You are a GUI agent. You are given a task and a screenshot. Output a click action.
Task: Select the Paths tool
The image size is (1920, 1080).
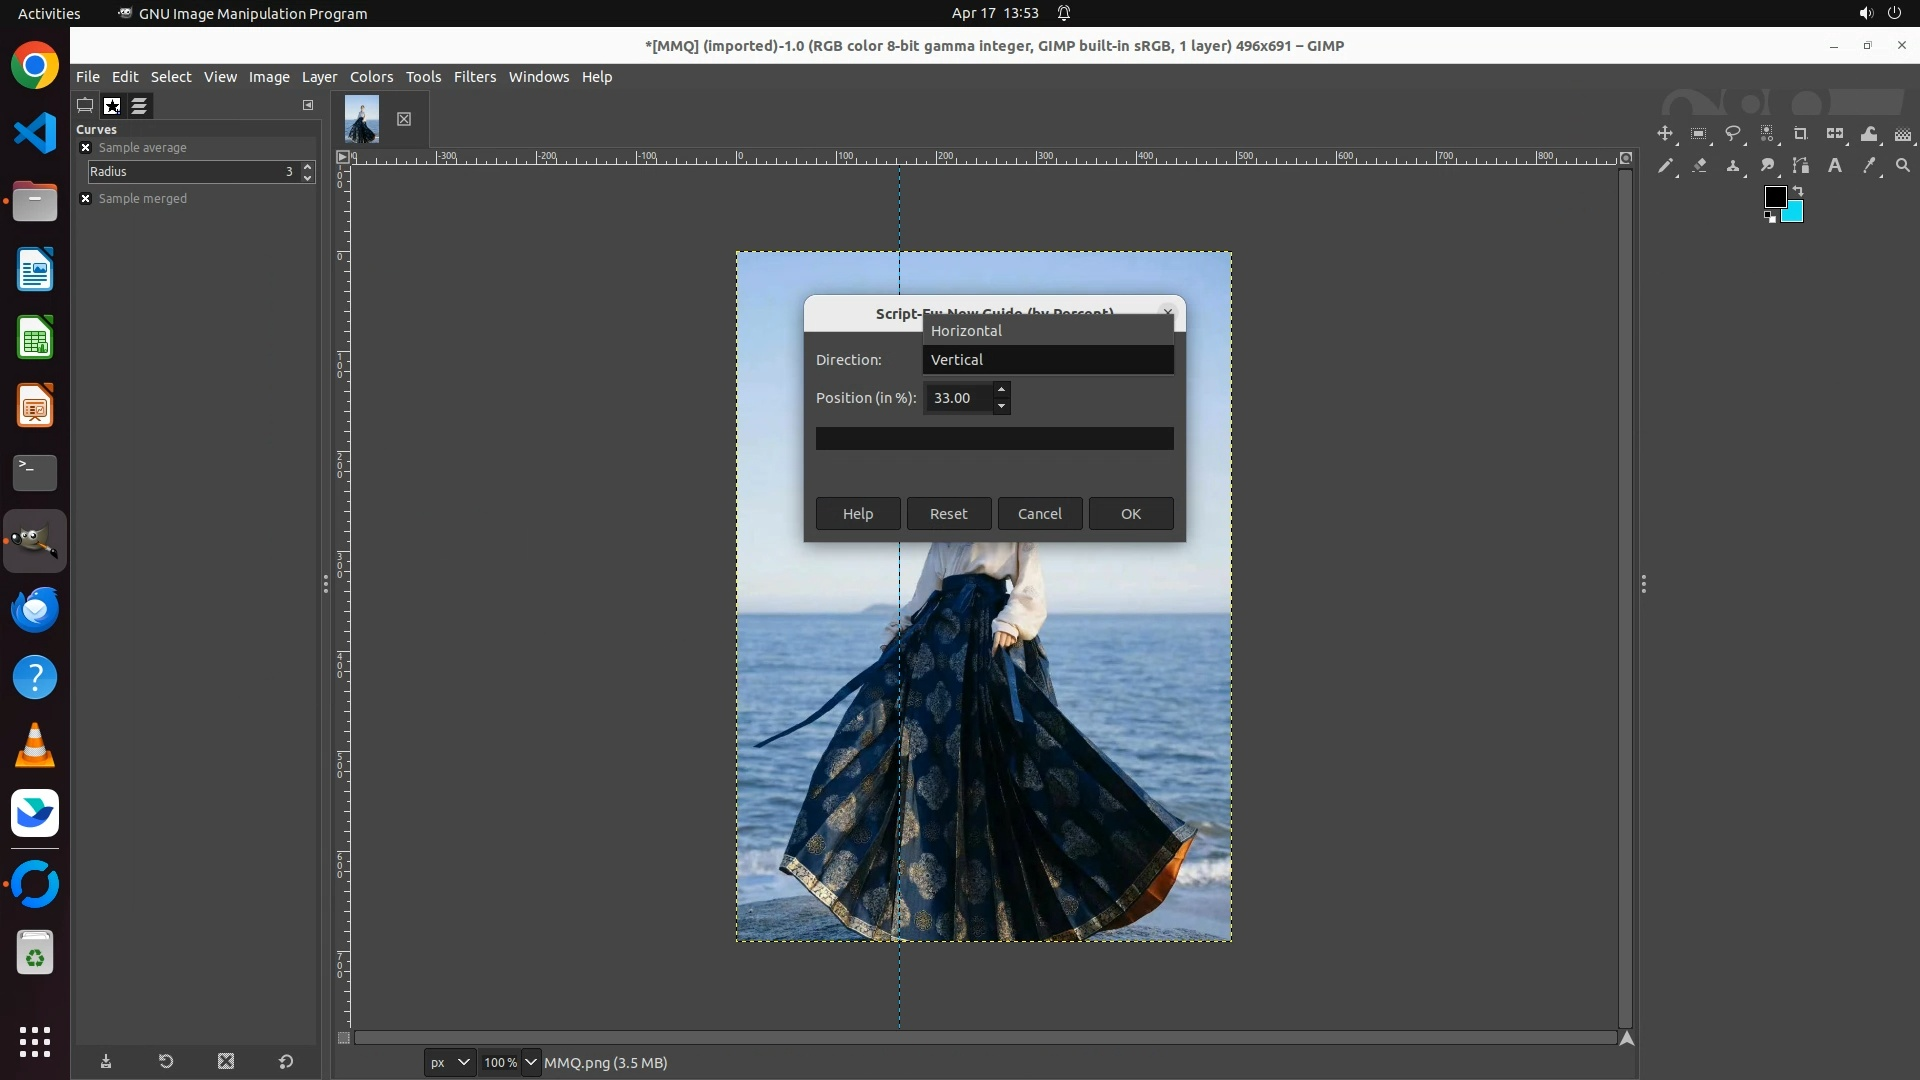pos(1801,166)
